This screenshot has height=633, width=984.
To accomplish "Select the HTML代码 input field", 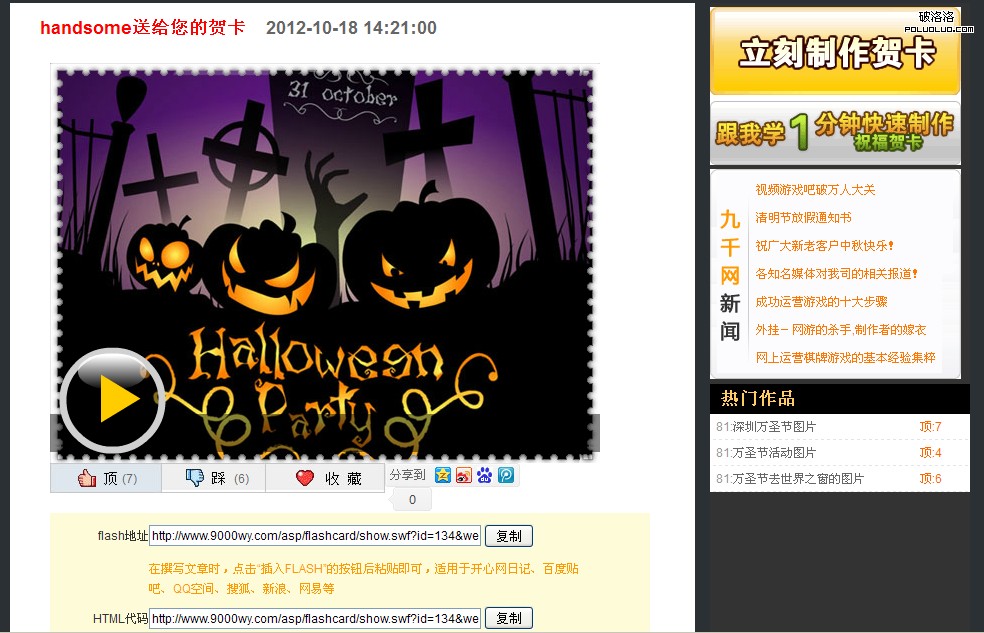I will (314, 618).
